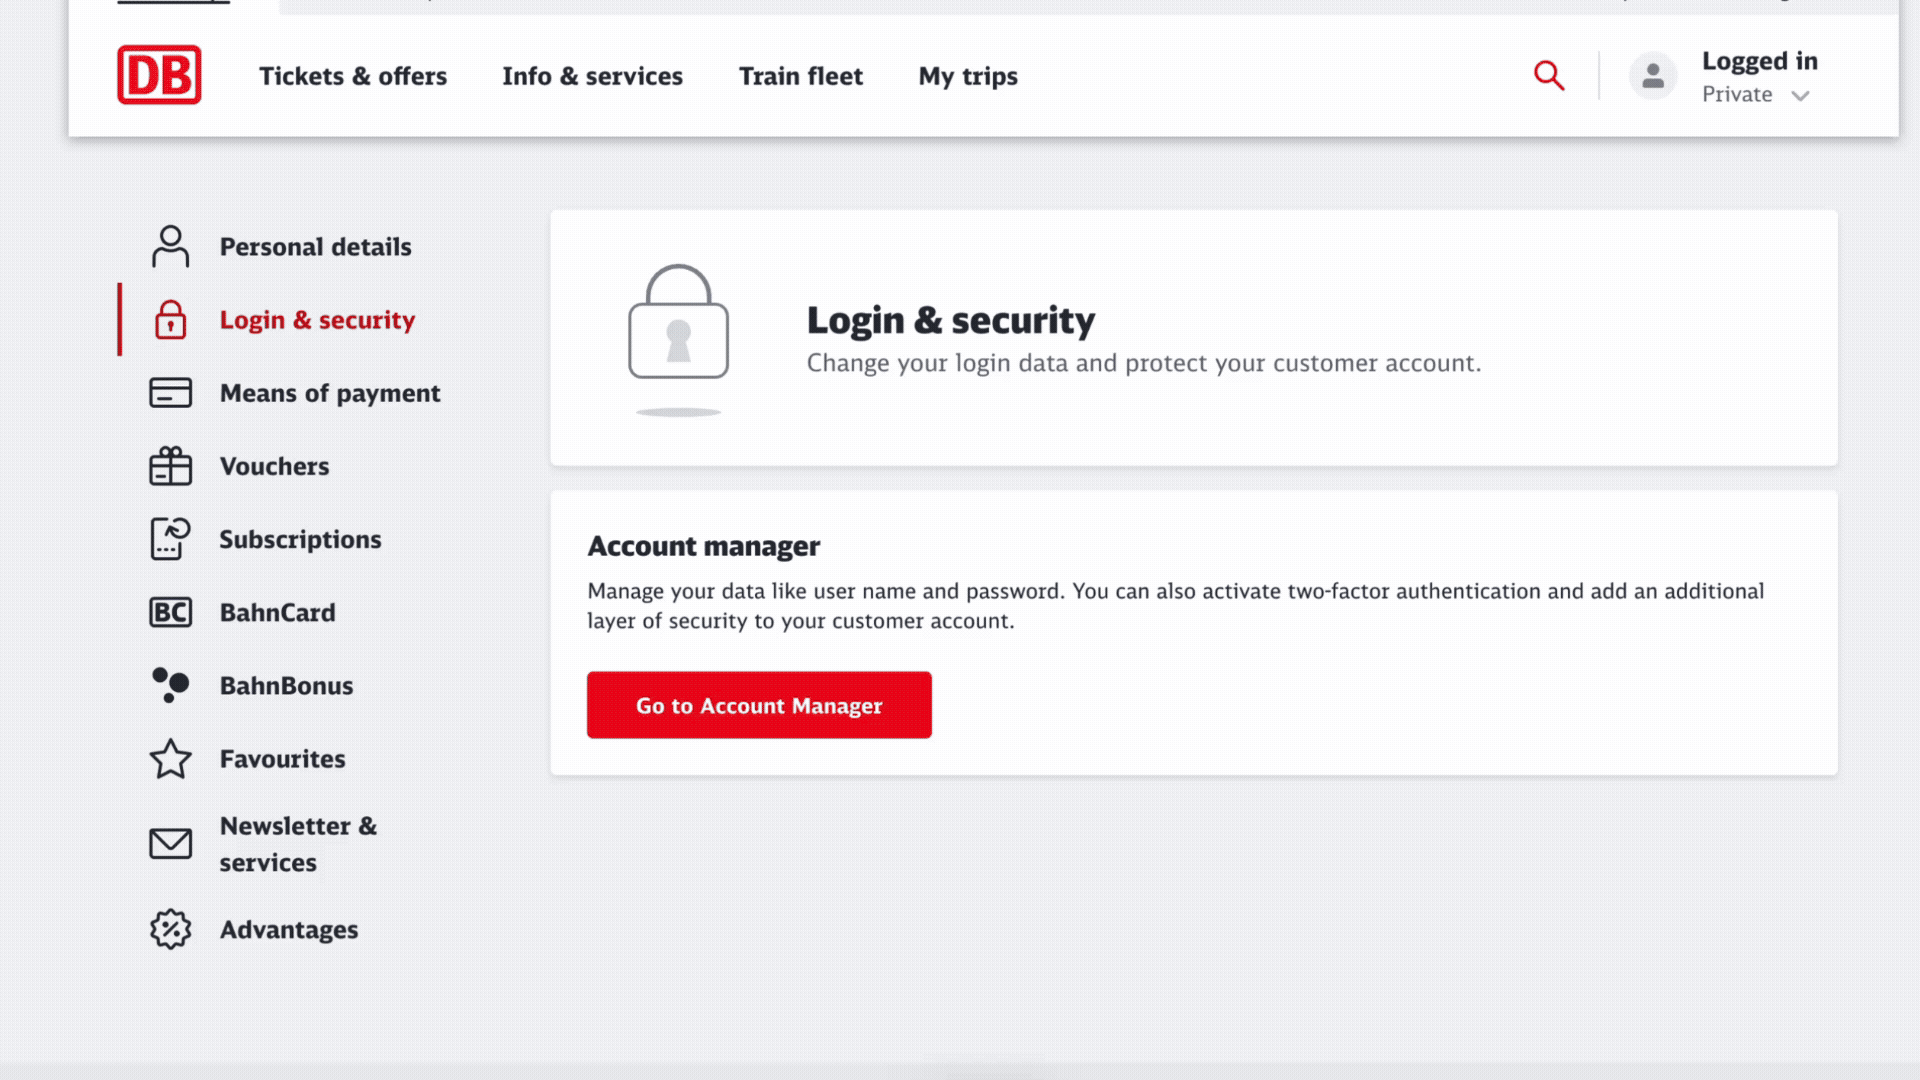Click the Vouchers gift icon
Viewport: 1920px width, 1080px height.
click(170, 466)
